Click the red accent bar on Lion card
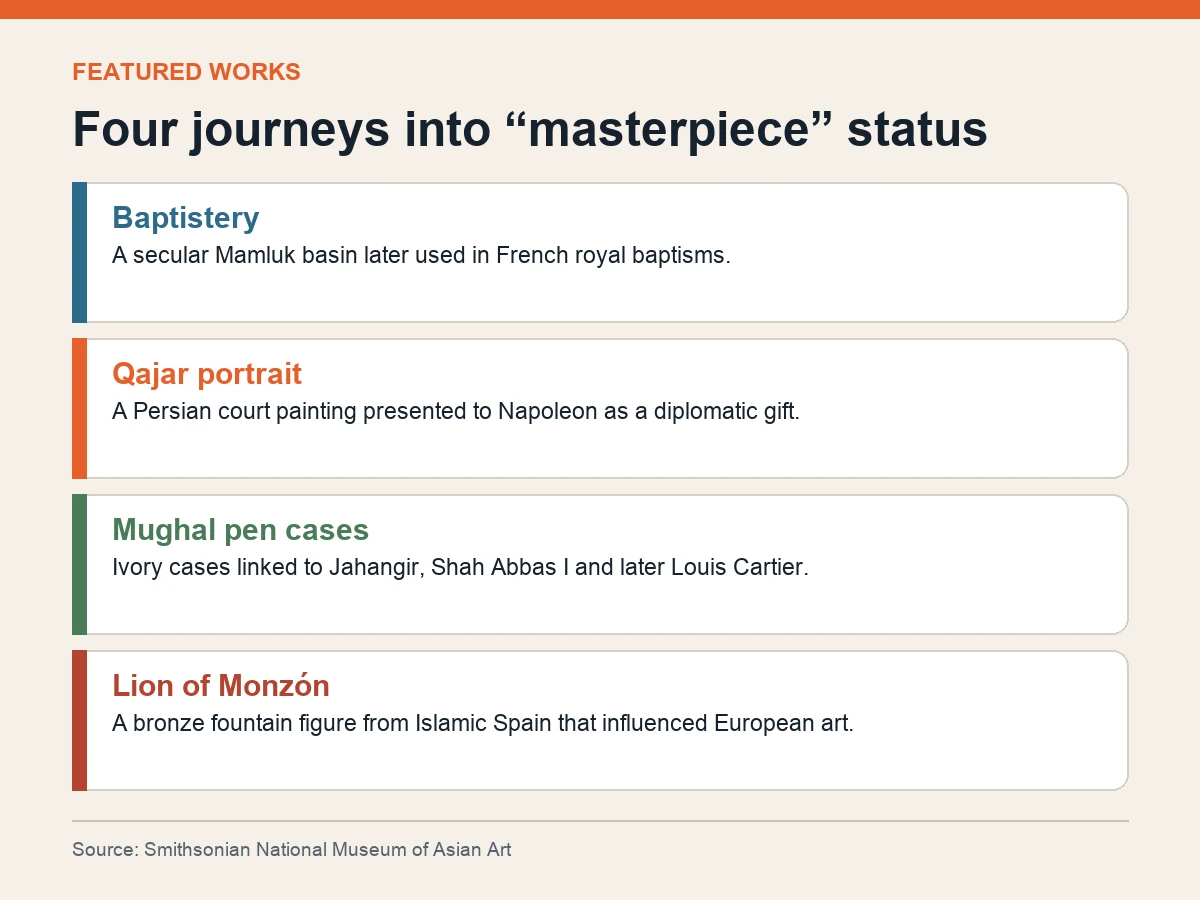This screenshot has width=1200, height=900. (x=79, y=720)
